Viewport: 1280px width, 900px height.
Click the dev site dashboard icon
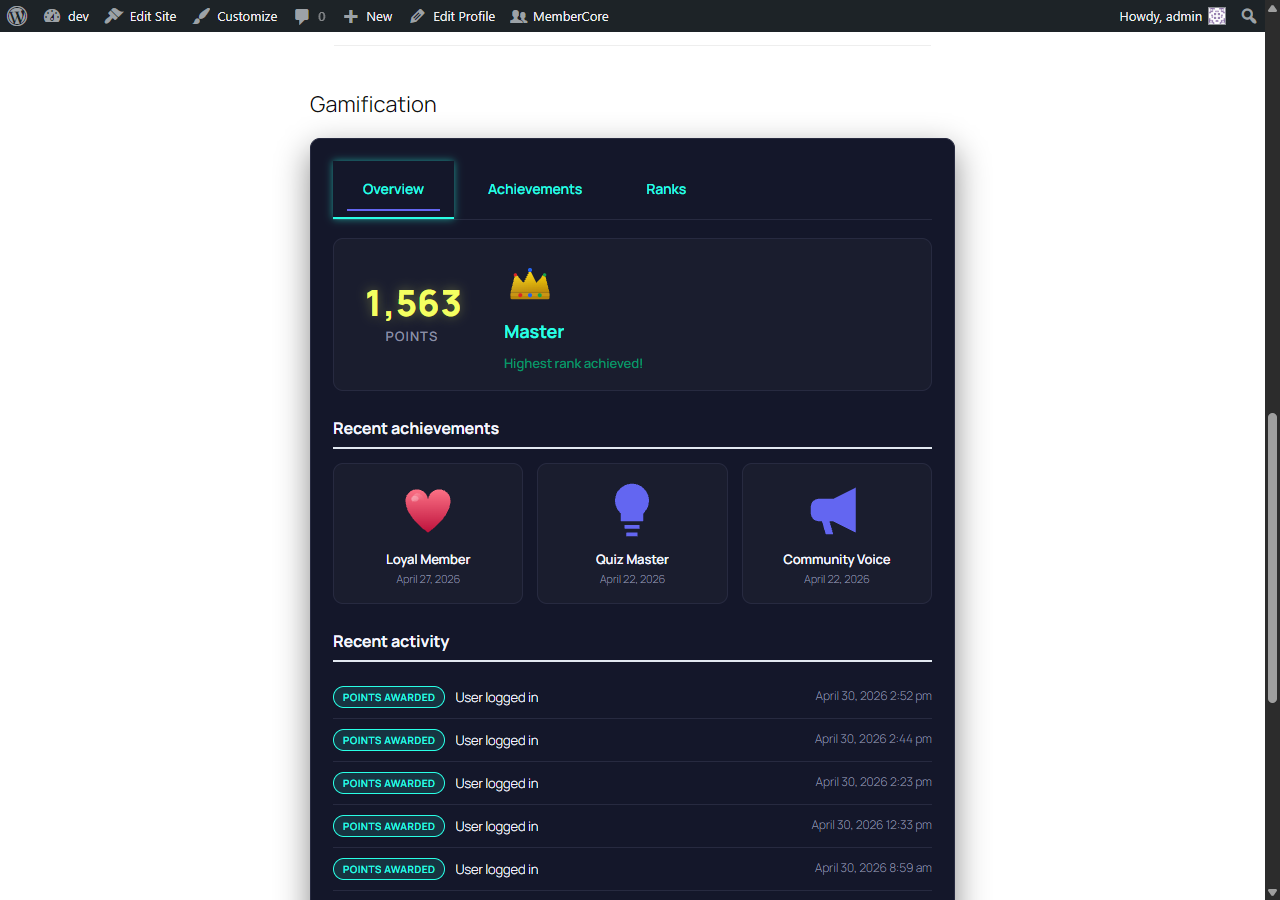52,16
